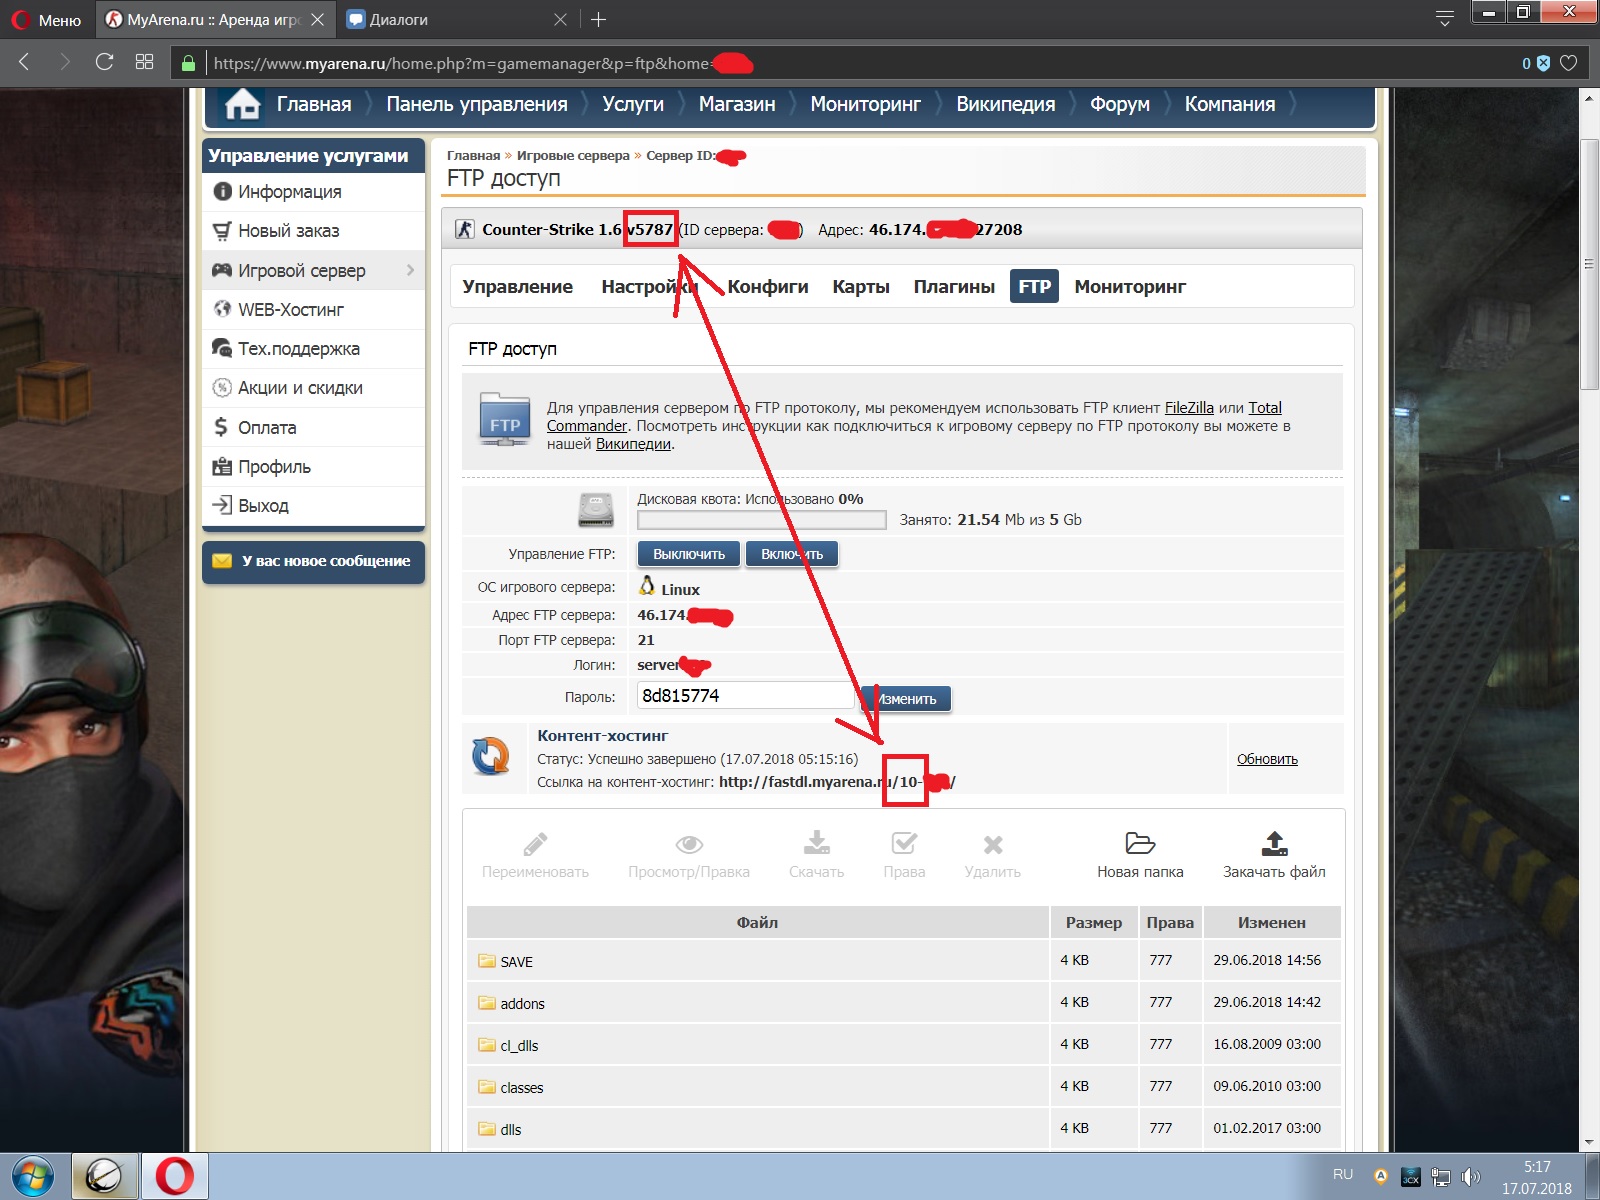The height and width of the screenshot is (1200, 1600).
Task: Click the Выключить FTP button
Action: pos(689,554)
